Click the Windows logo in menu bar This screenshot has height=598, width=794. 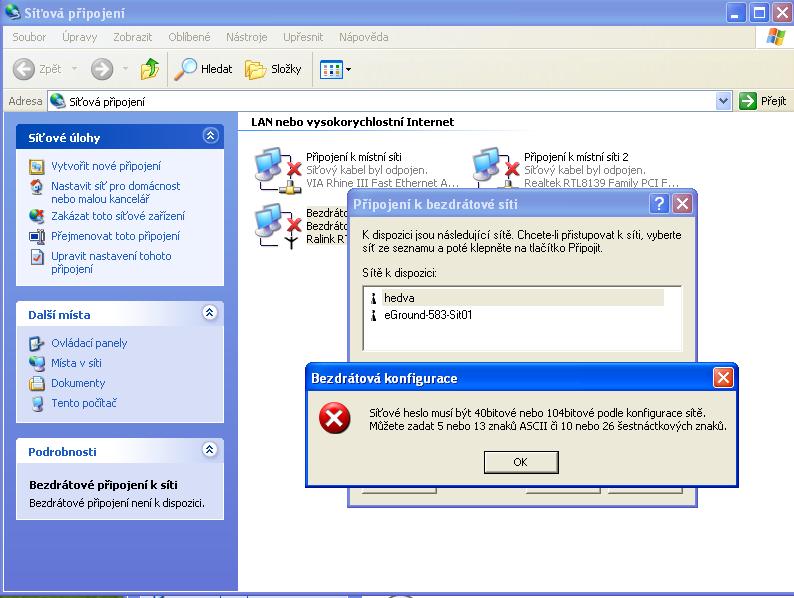(x=775, y=37)
